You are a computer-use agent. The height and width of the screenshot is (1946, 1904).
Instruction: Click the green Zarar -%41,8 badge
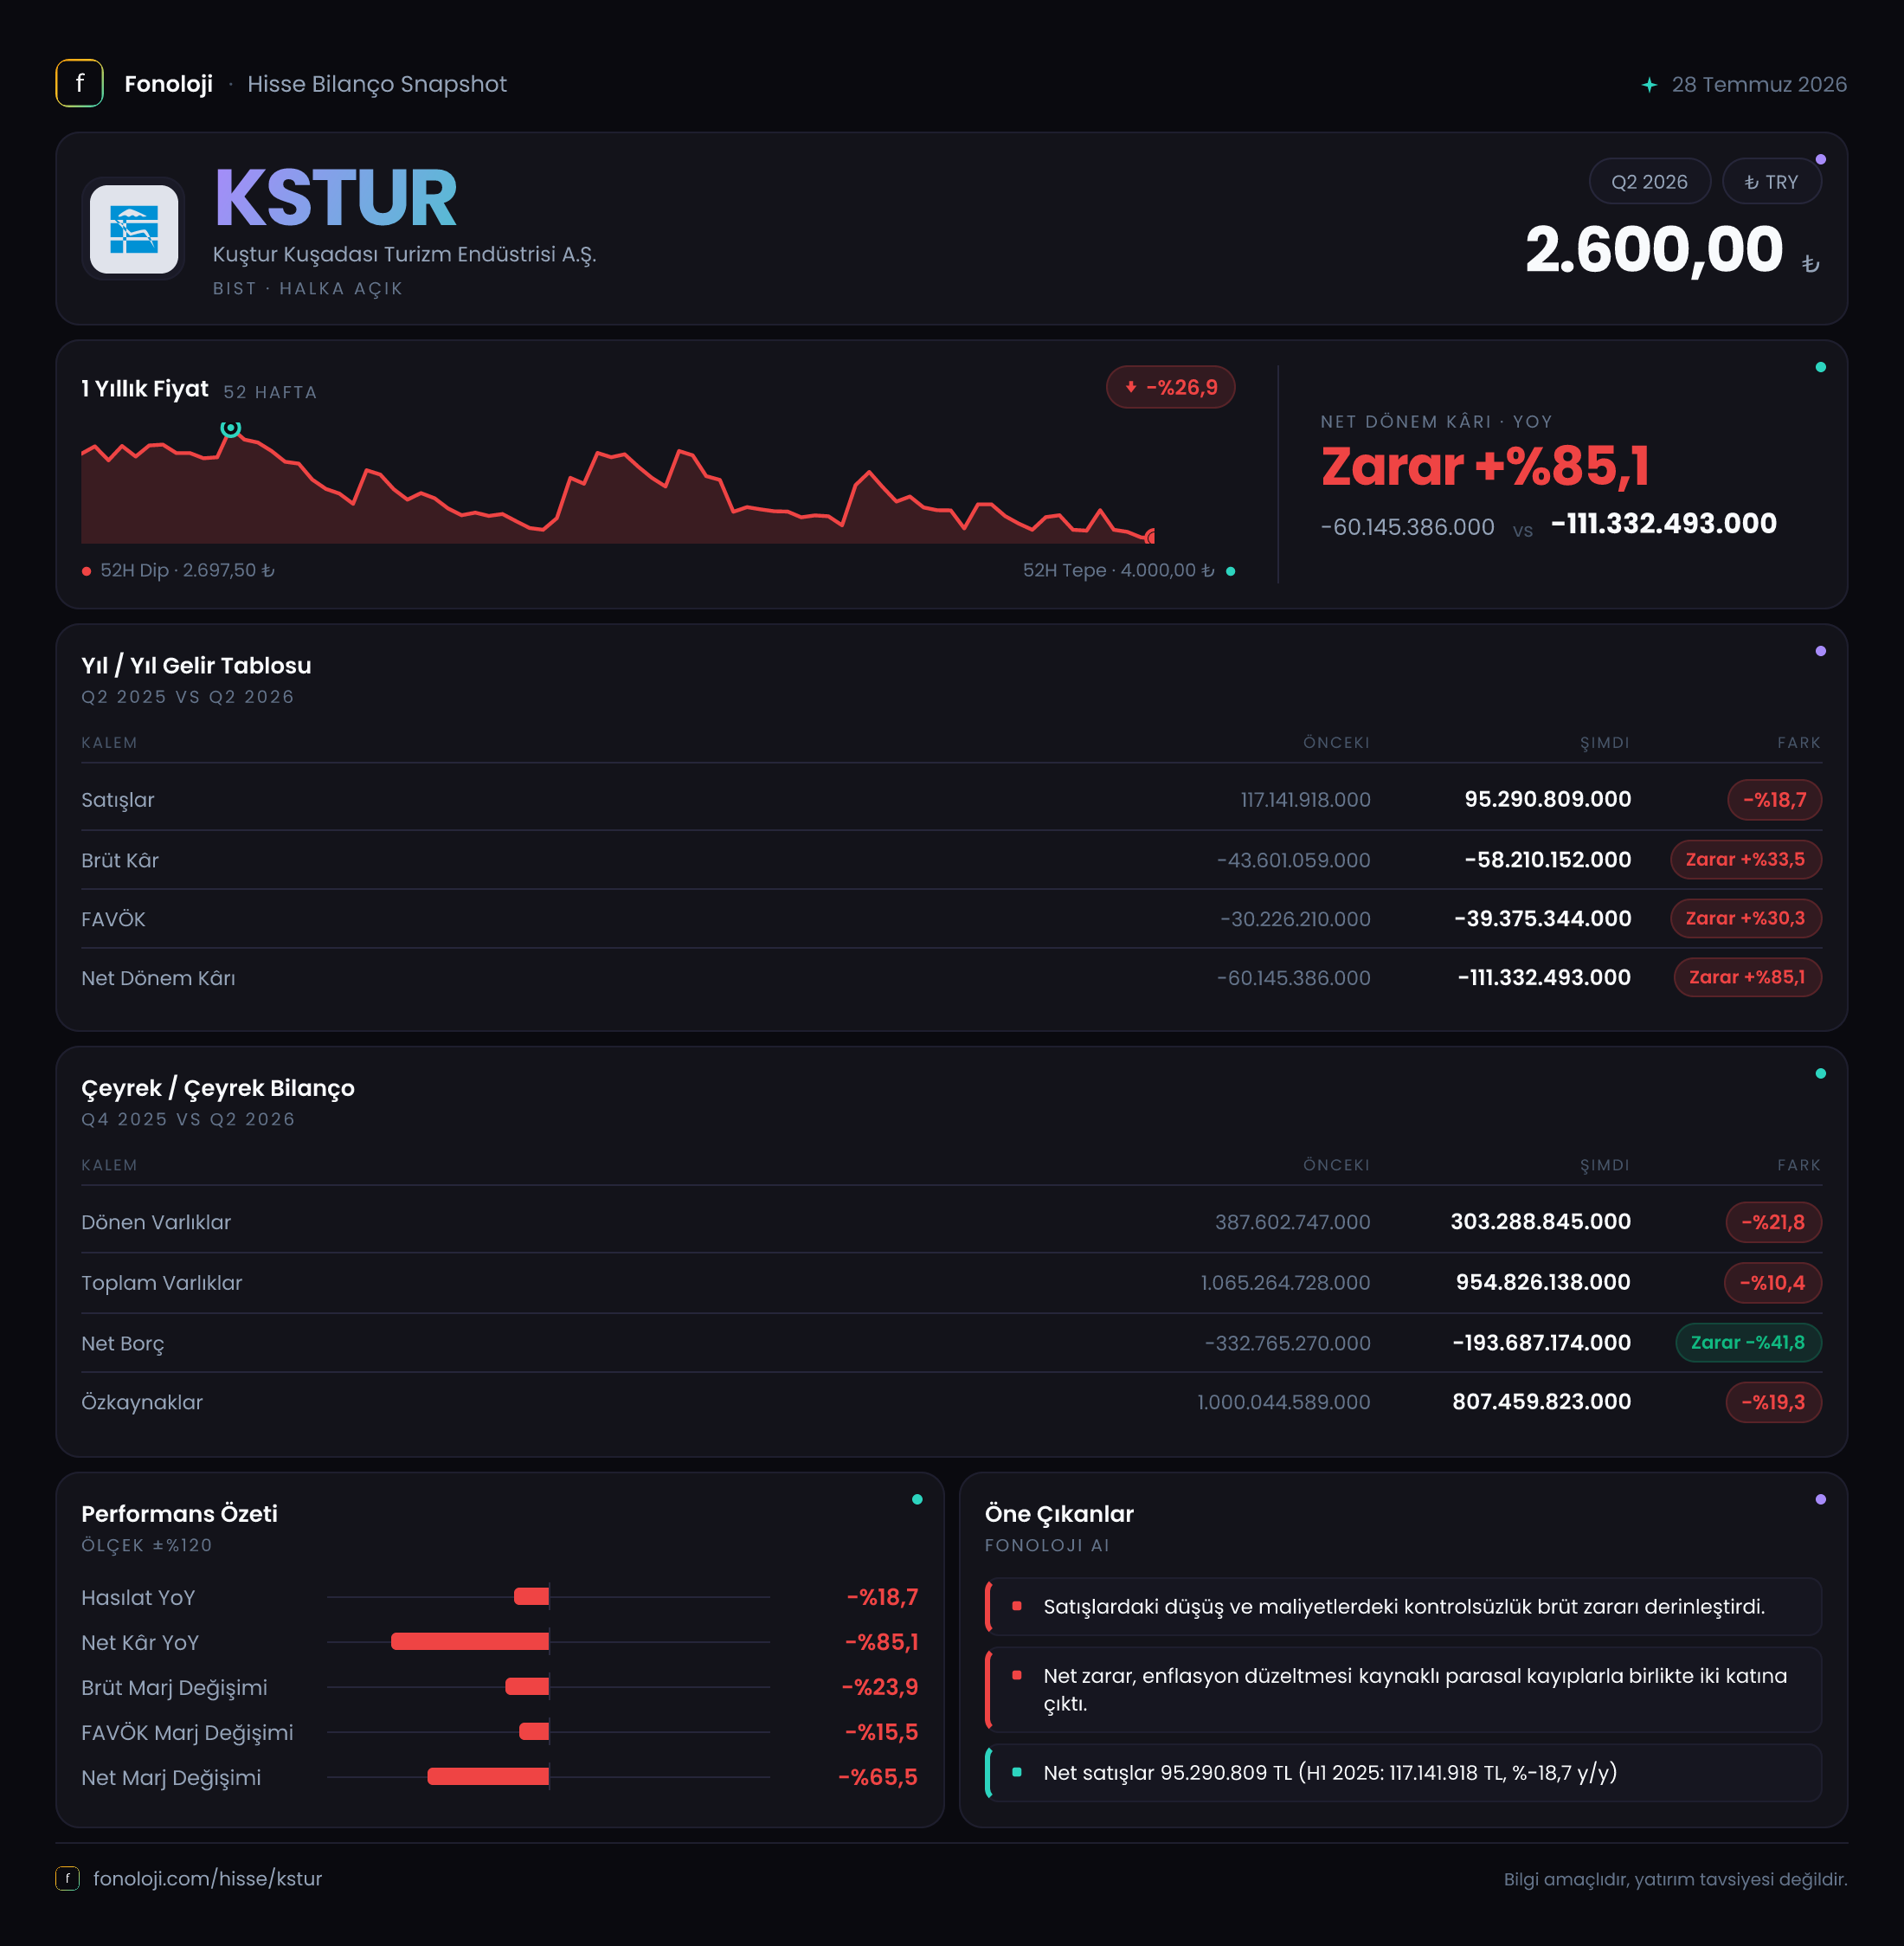1748,1343
